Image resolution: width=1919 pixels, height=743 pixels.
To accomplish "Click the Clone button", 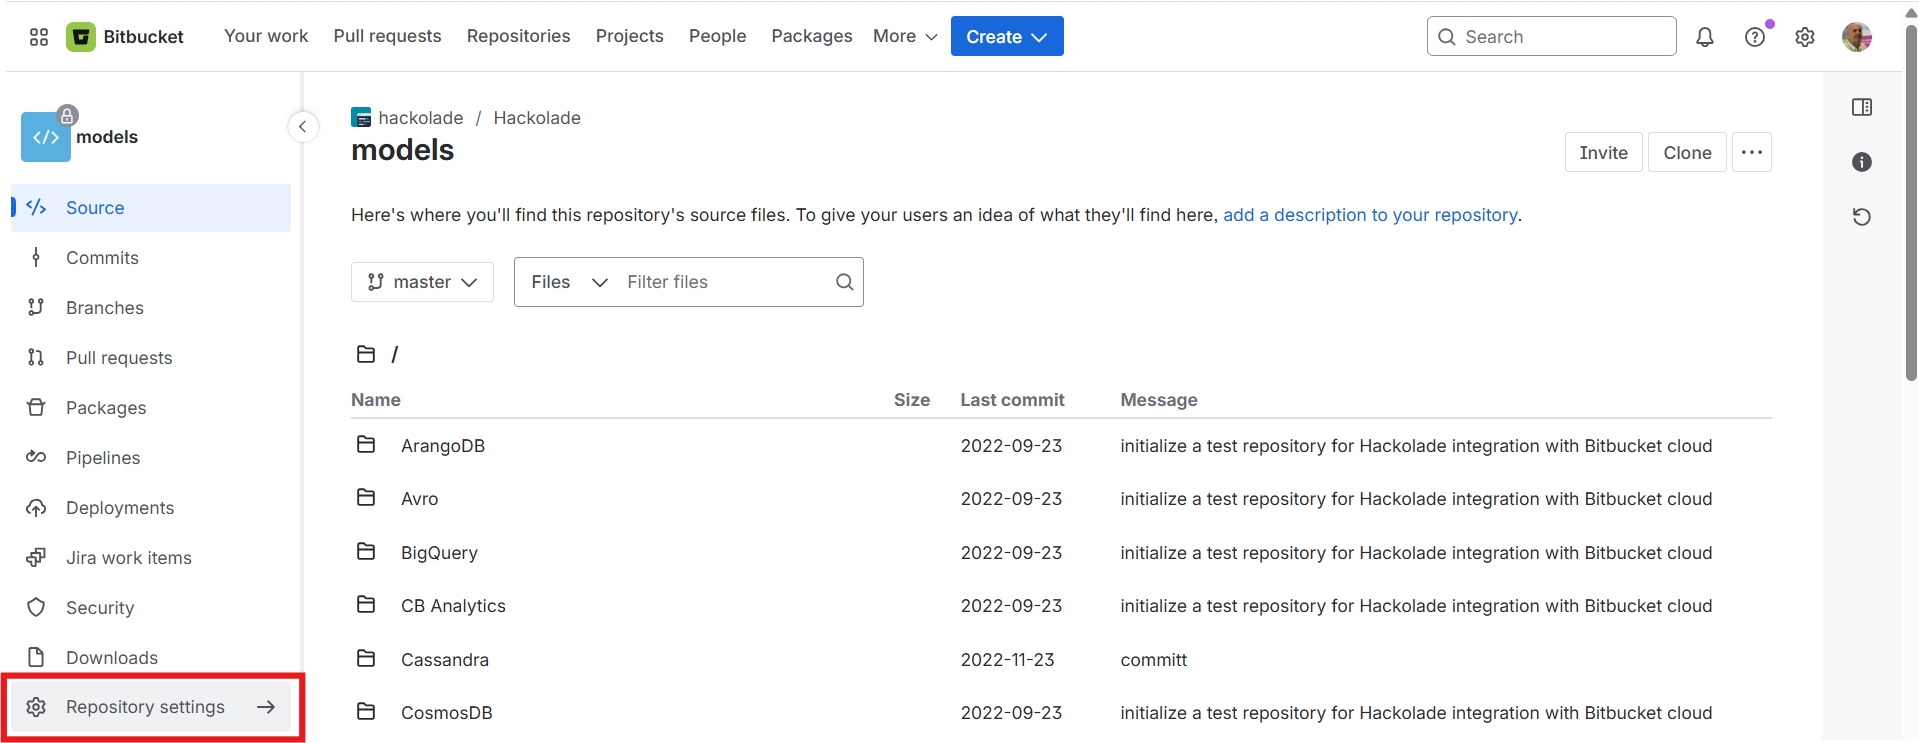I will click(x=1687, y=152).
